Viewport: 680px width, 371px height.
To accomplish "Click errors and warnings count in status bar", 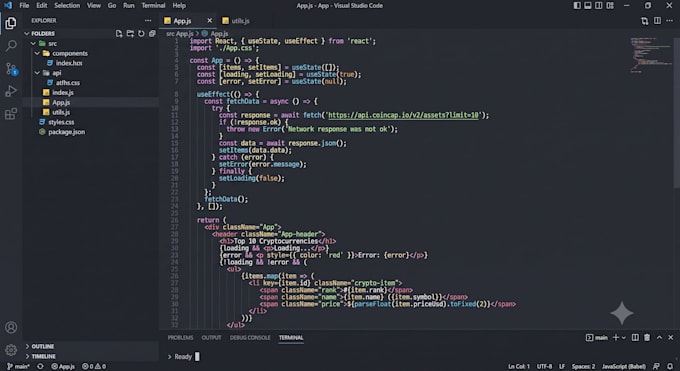I will (94, 367).
